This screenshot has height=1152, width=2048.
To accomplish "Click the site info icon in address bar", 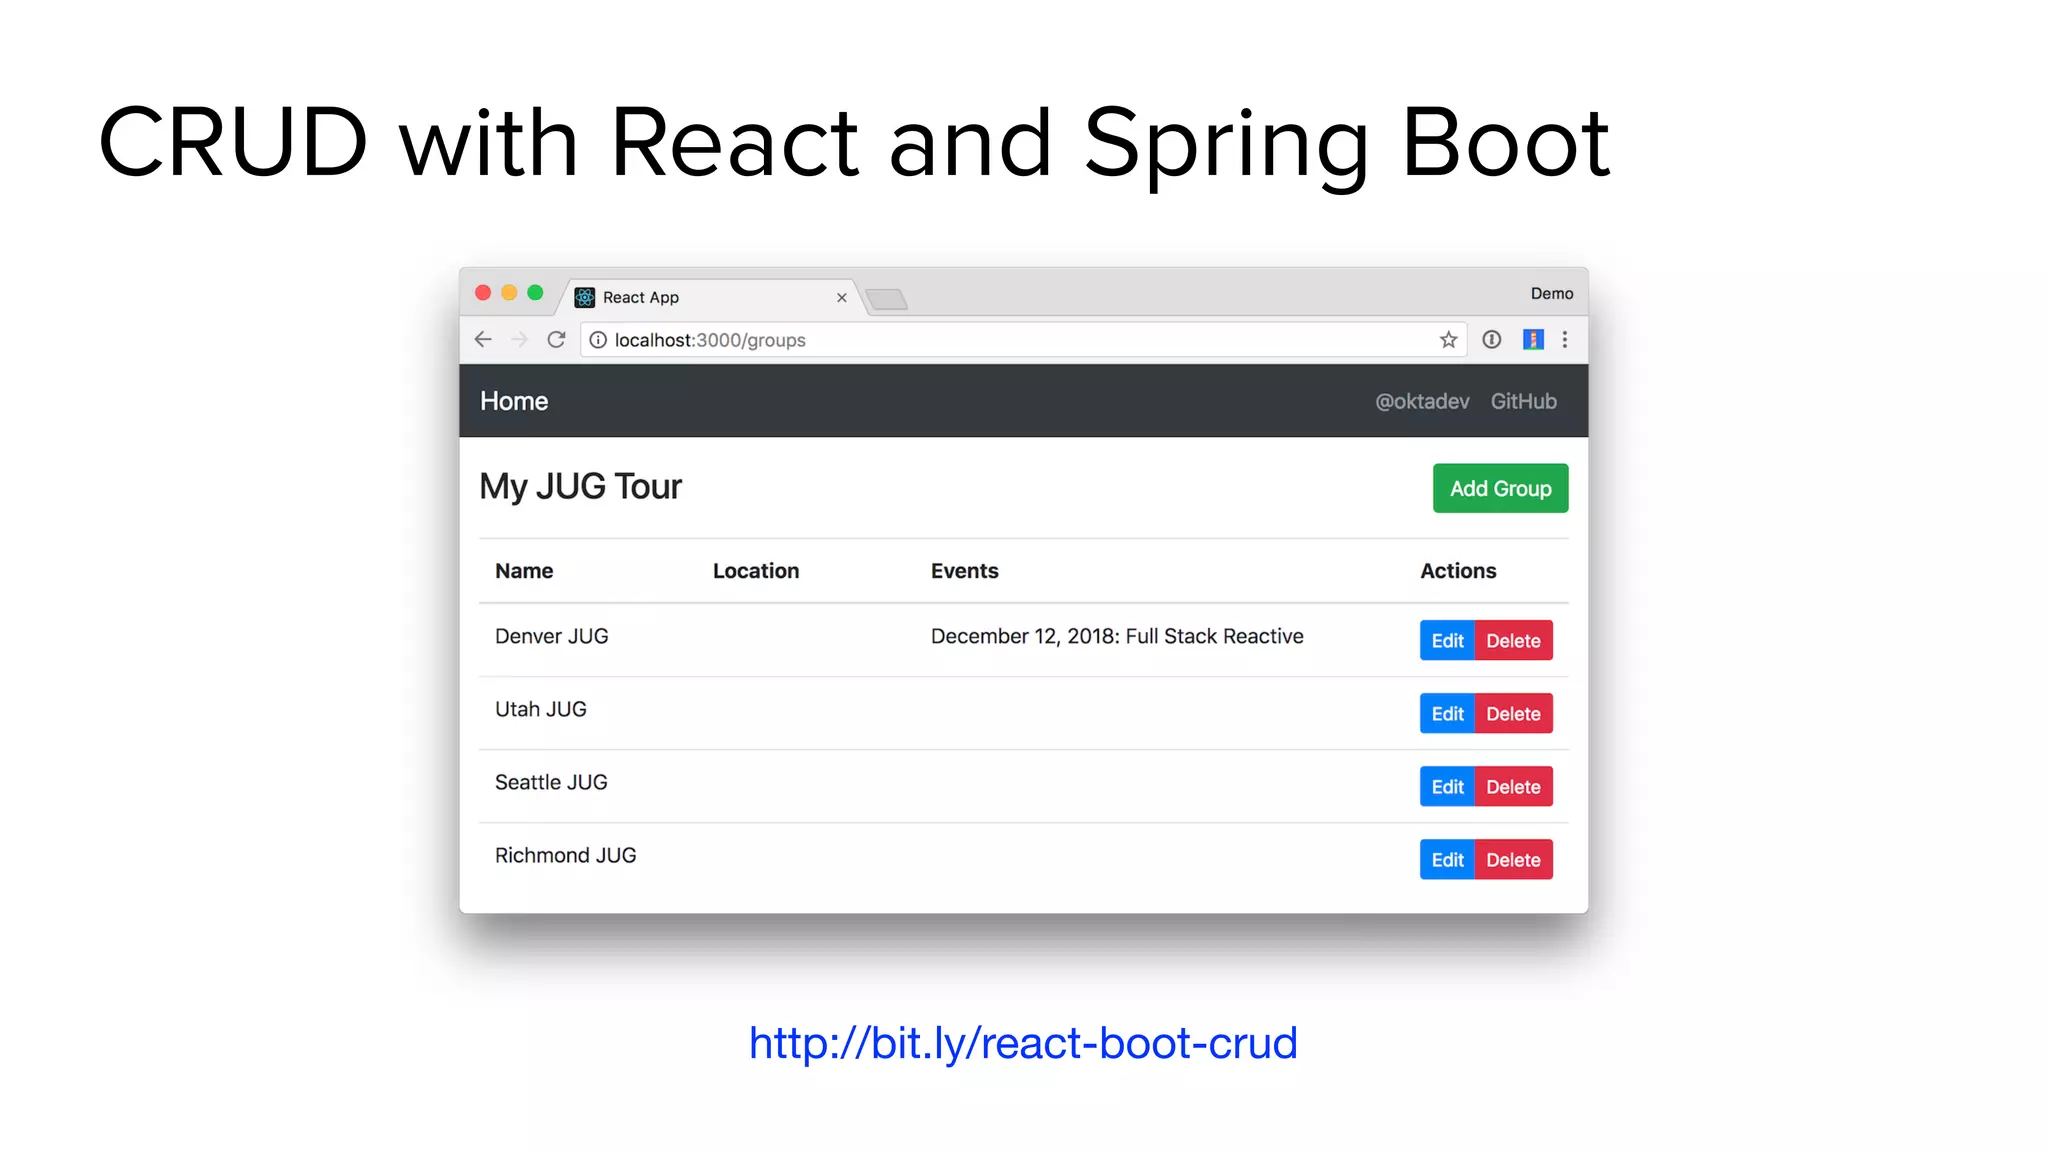I will pos(598,340).
